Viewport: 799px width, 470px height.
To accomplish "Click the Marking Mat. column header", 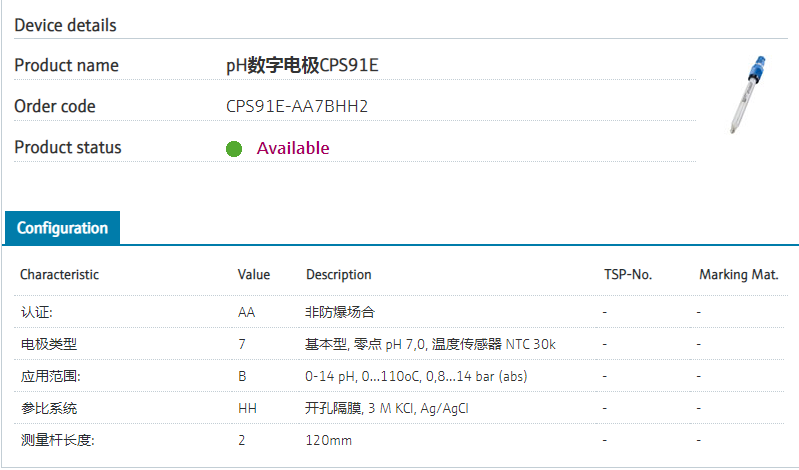I will 738,275.
